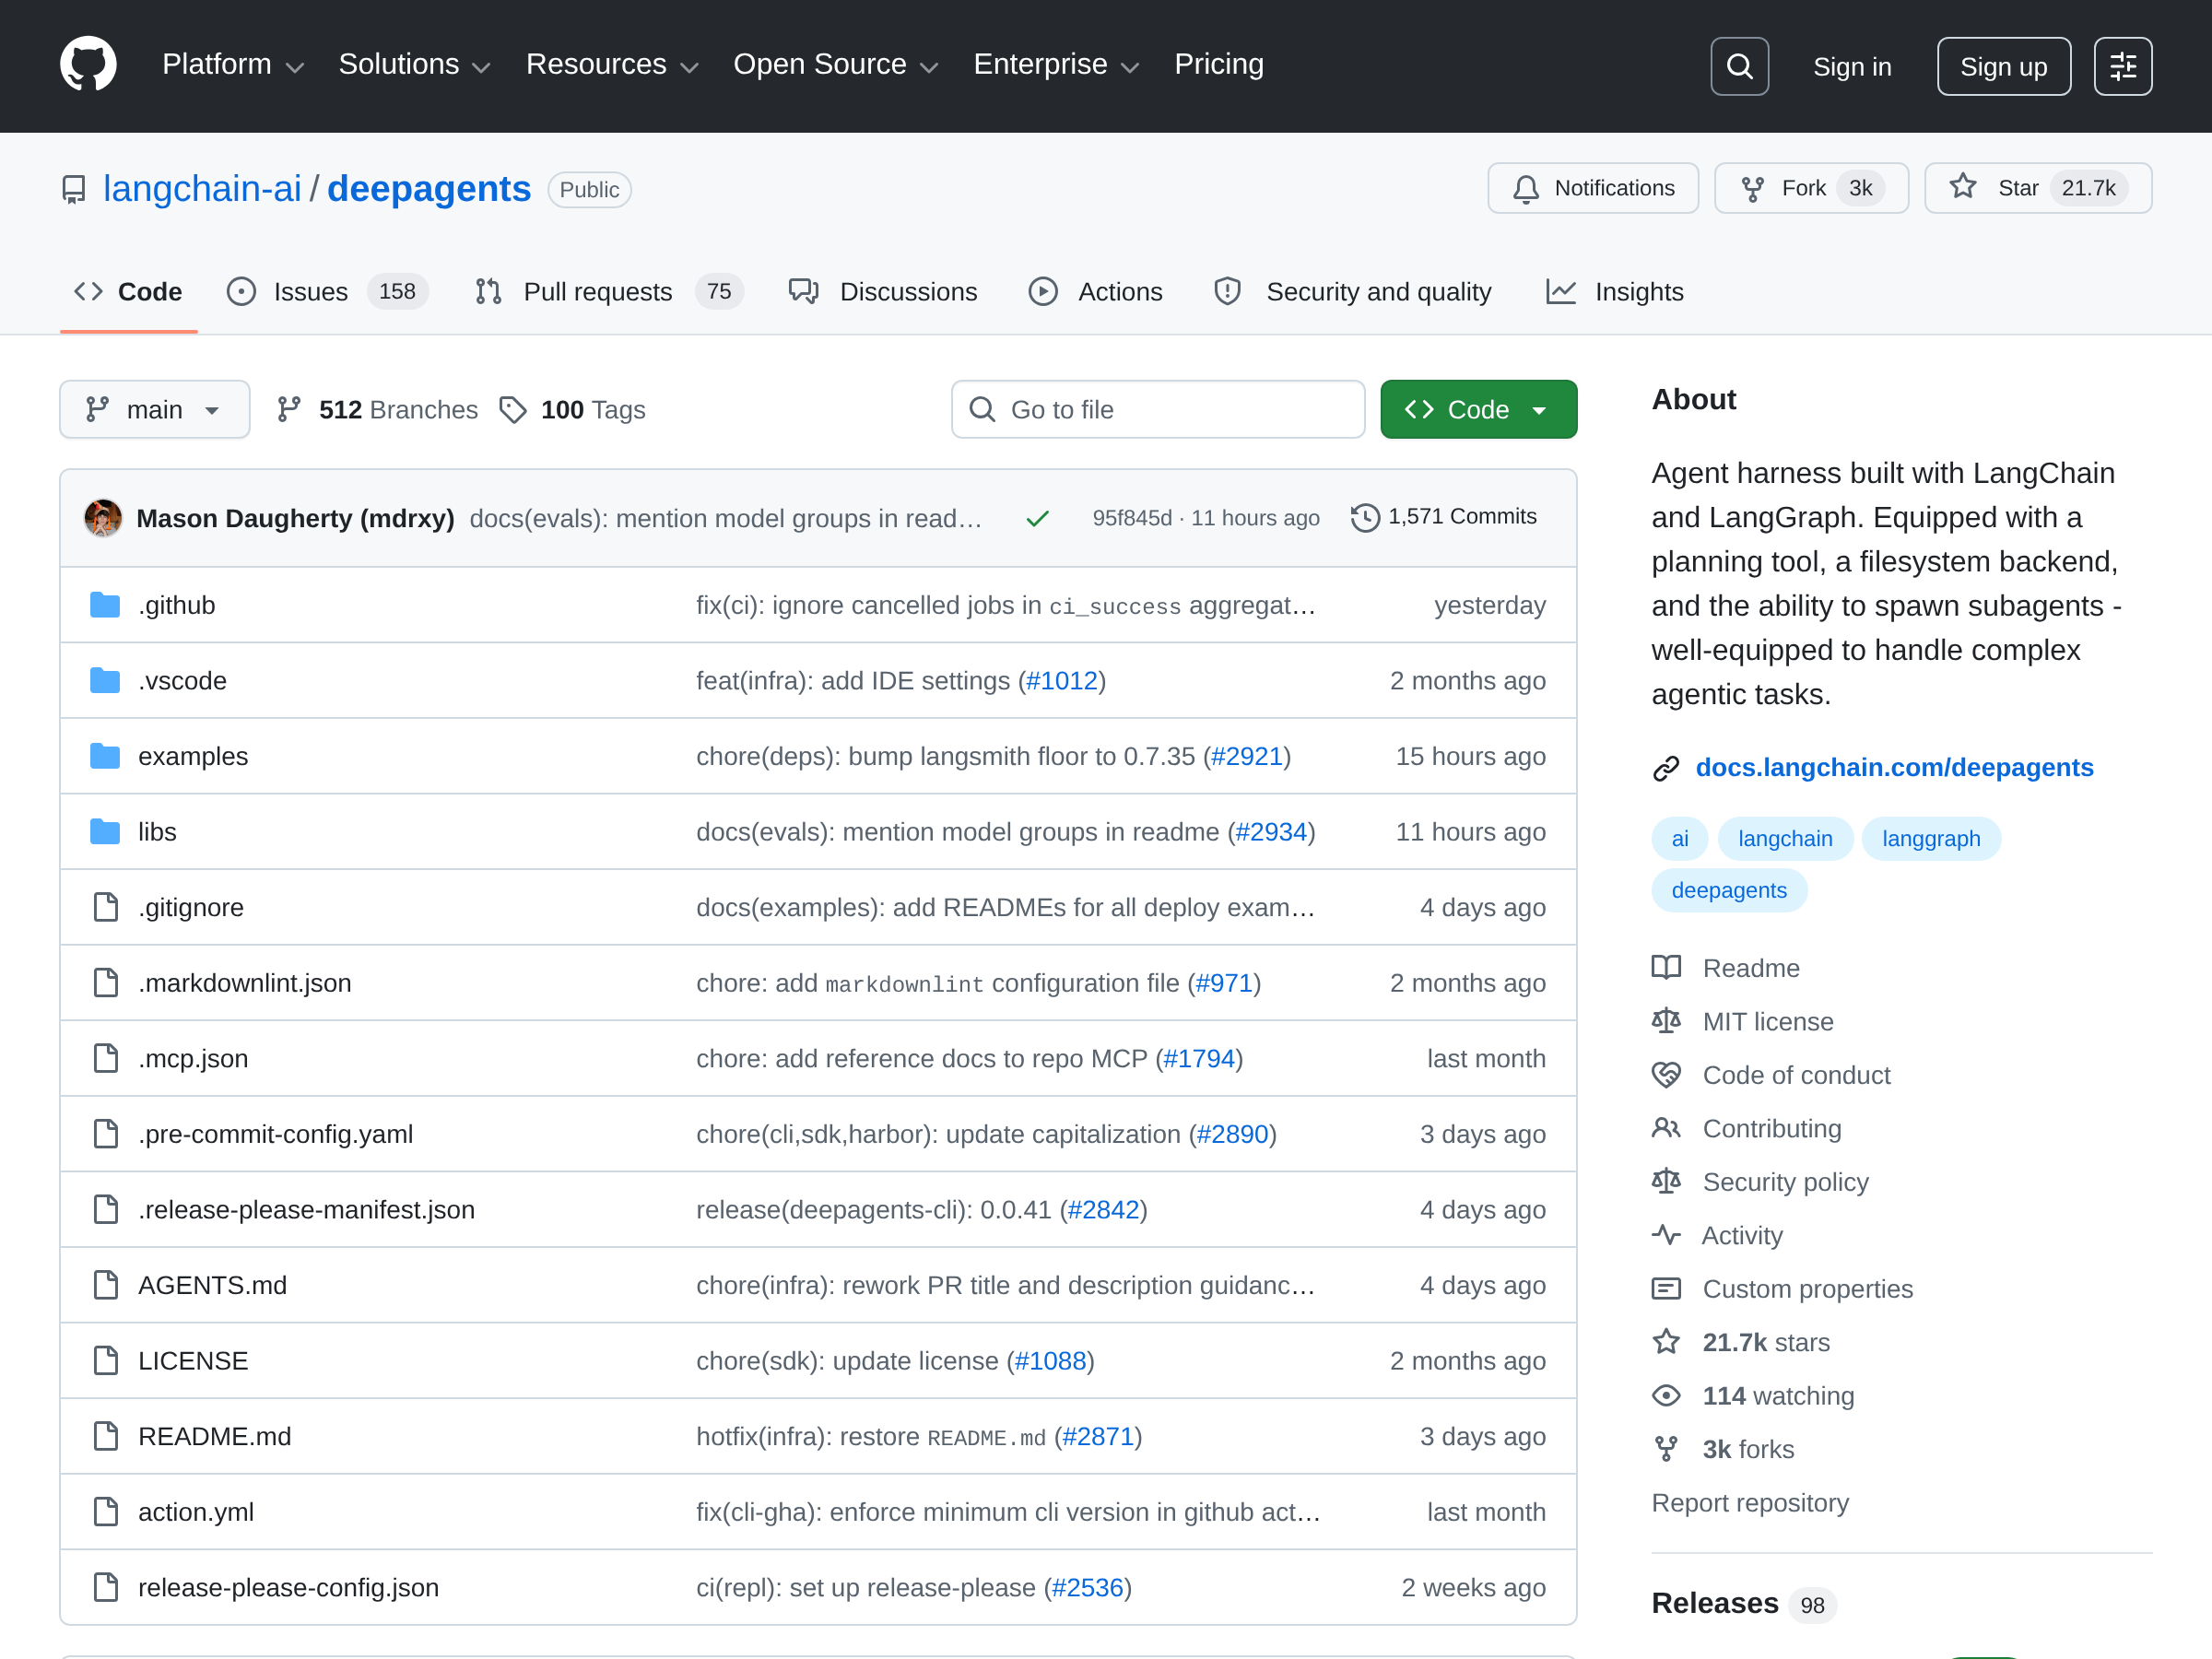Expand the main branch dropdown
Screen dimensions: 2212x1659
pyautogui.click(x=154, y=410)
